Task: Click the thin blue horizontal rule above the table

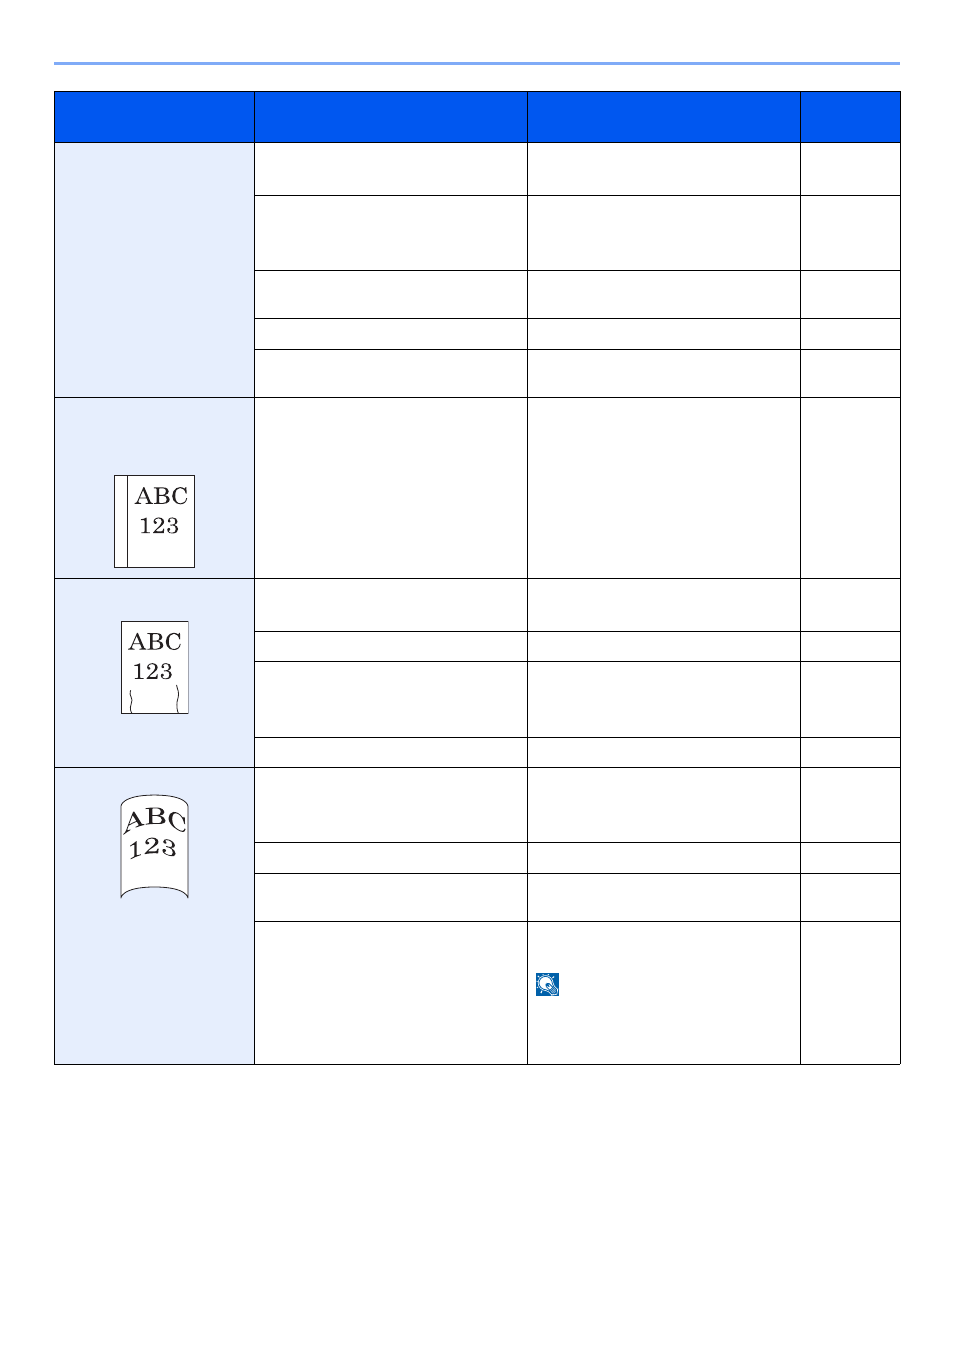Action: click(x=477, y=63)
